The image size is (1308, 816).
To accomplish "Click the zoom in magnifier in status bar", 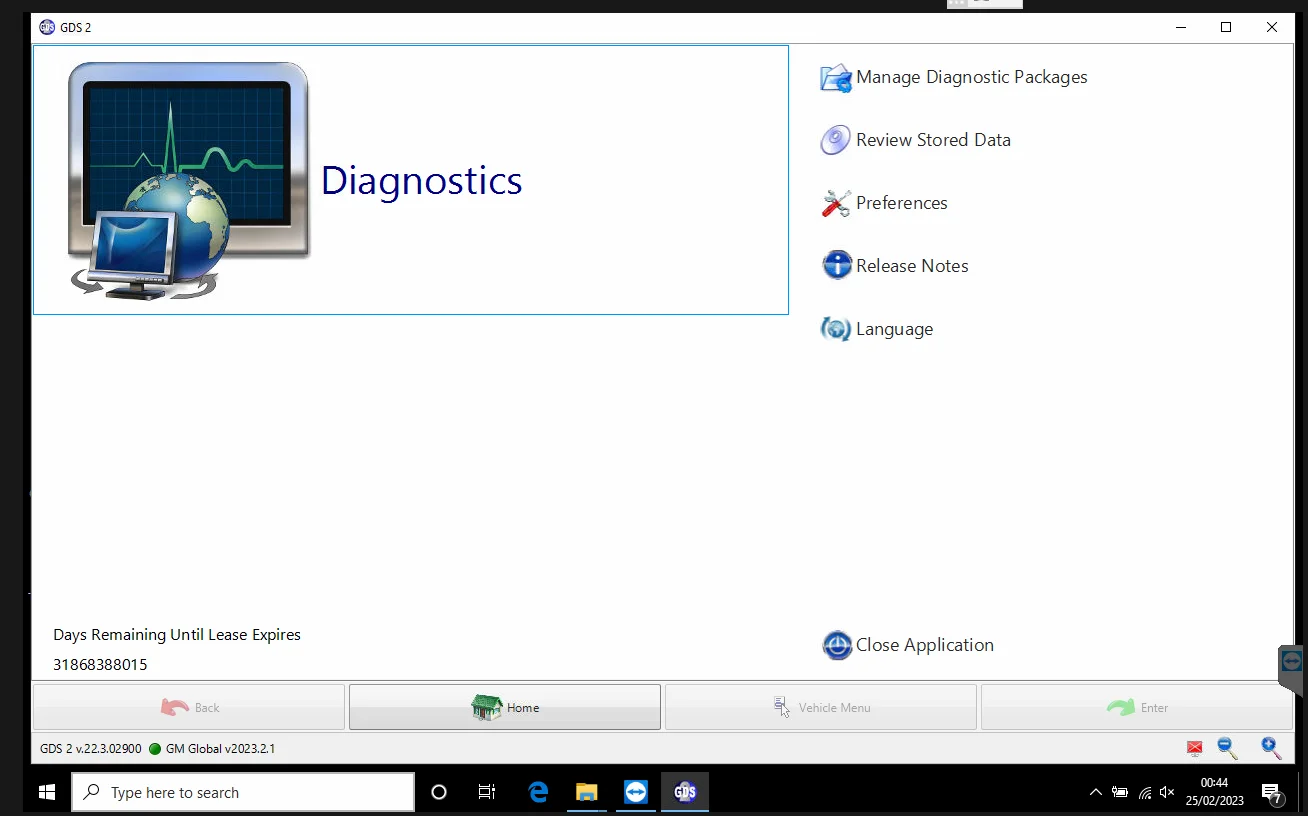I will [1270, 747].
